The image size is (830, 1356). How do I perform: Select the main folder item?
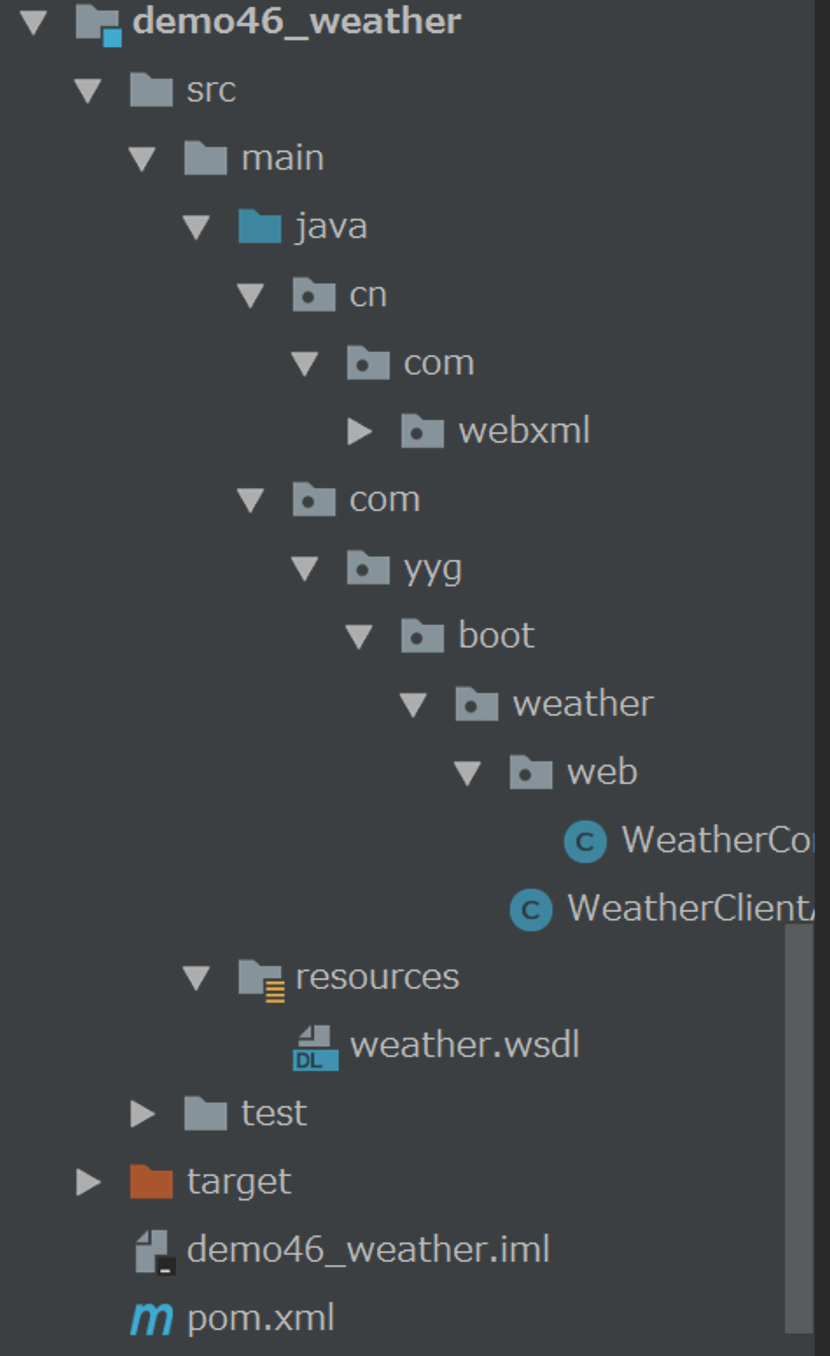coord(254,159)
